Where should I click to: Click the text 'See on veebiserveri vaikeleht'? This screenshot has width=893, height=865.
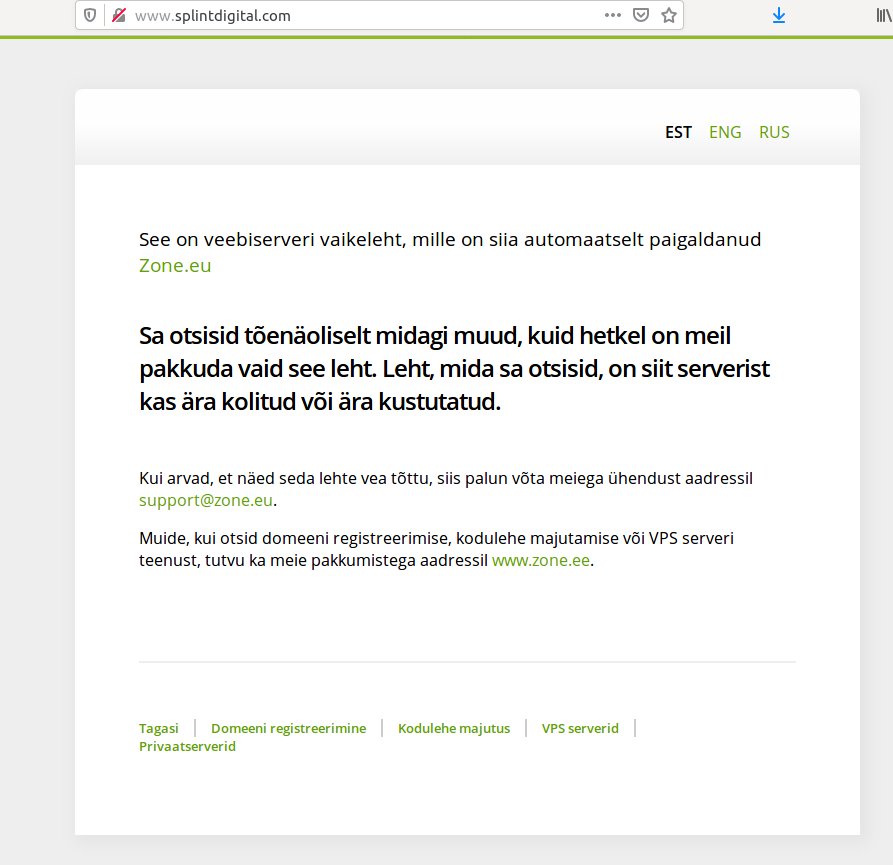[272, 240]
